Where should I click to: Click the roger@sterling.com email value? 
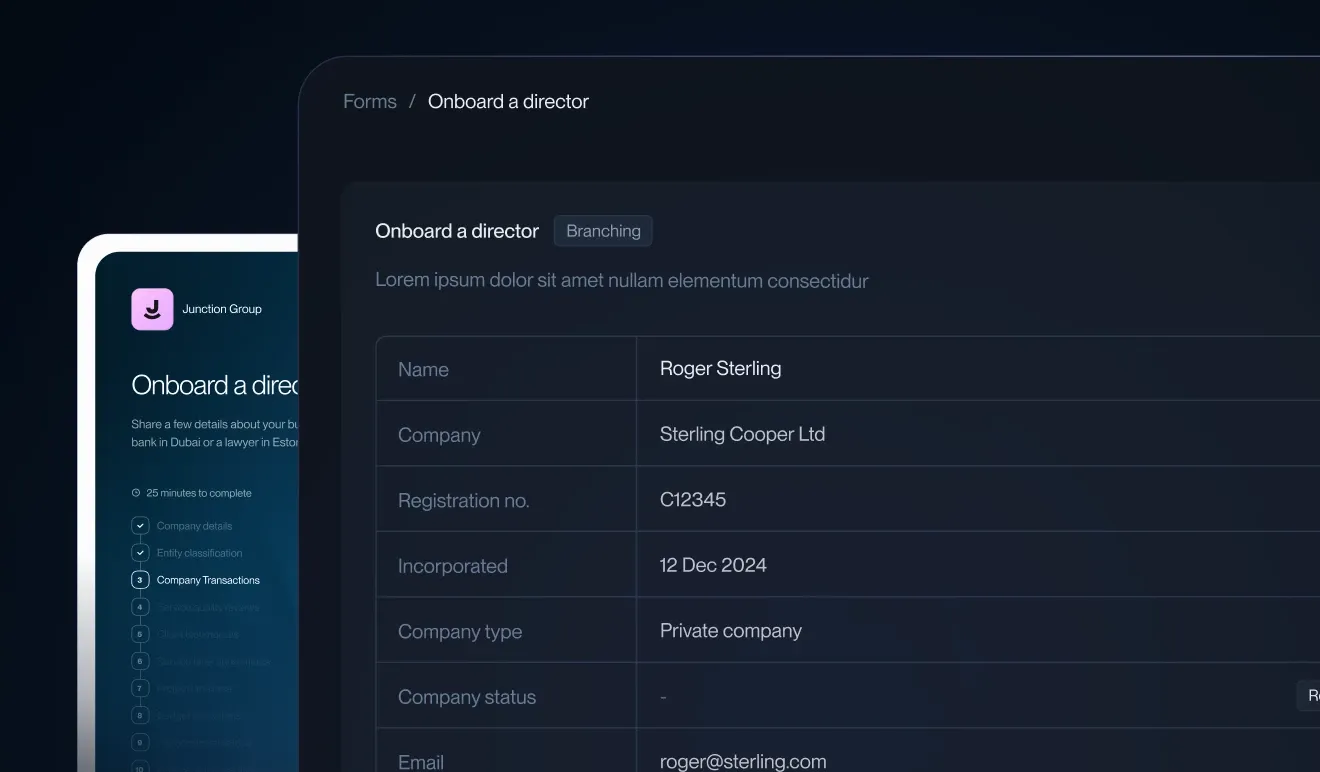pyautogui.click(x=743, y=762)
